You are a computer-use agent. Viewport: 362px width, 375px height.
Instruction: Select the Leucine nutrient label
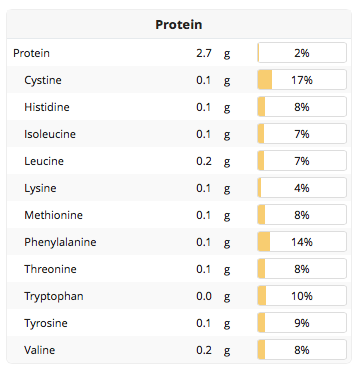44,161
